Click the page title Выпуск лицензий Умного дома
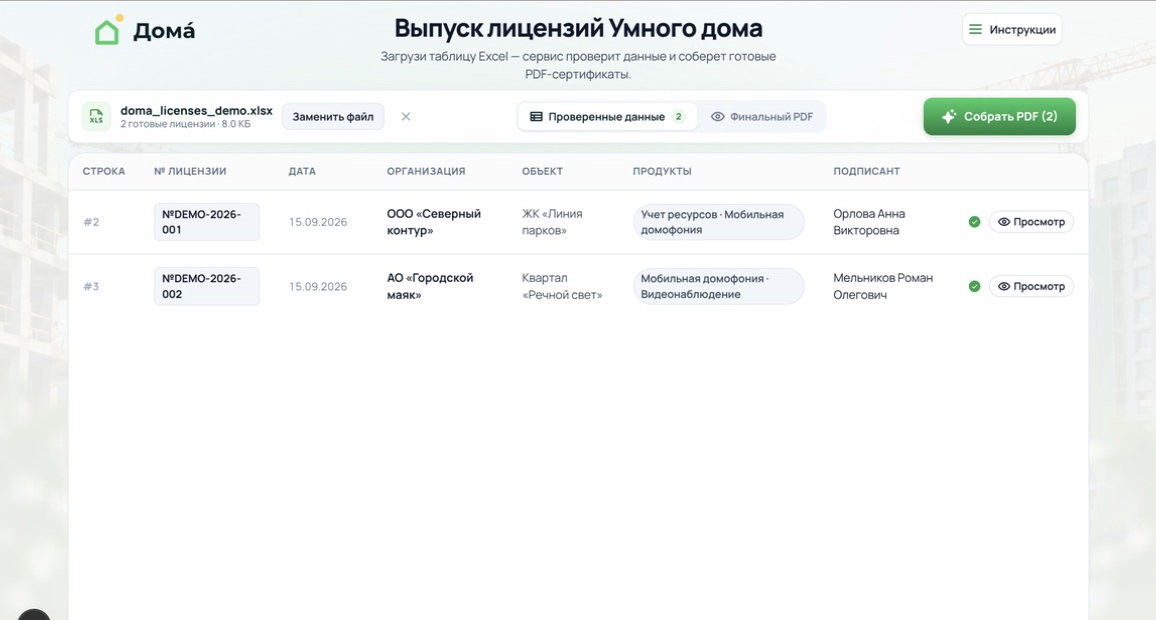 (578, 28)
